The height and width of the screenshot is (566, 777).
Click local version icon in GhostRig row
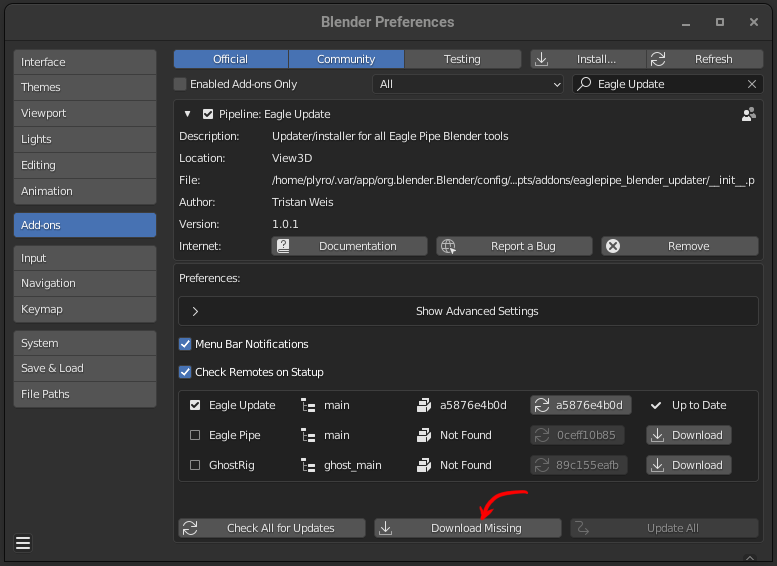pyautogui.click(x=424, y=465)
